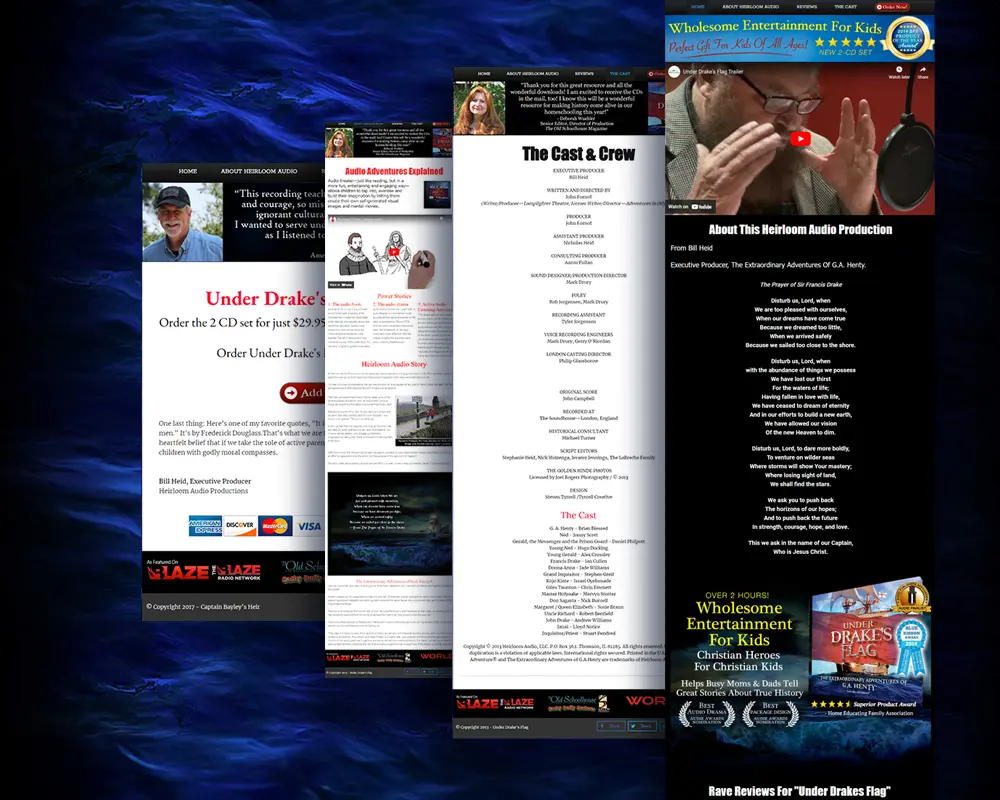
Task: Click the Watch on YouTube badge
Action: (690, 207)
